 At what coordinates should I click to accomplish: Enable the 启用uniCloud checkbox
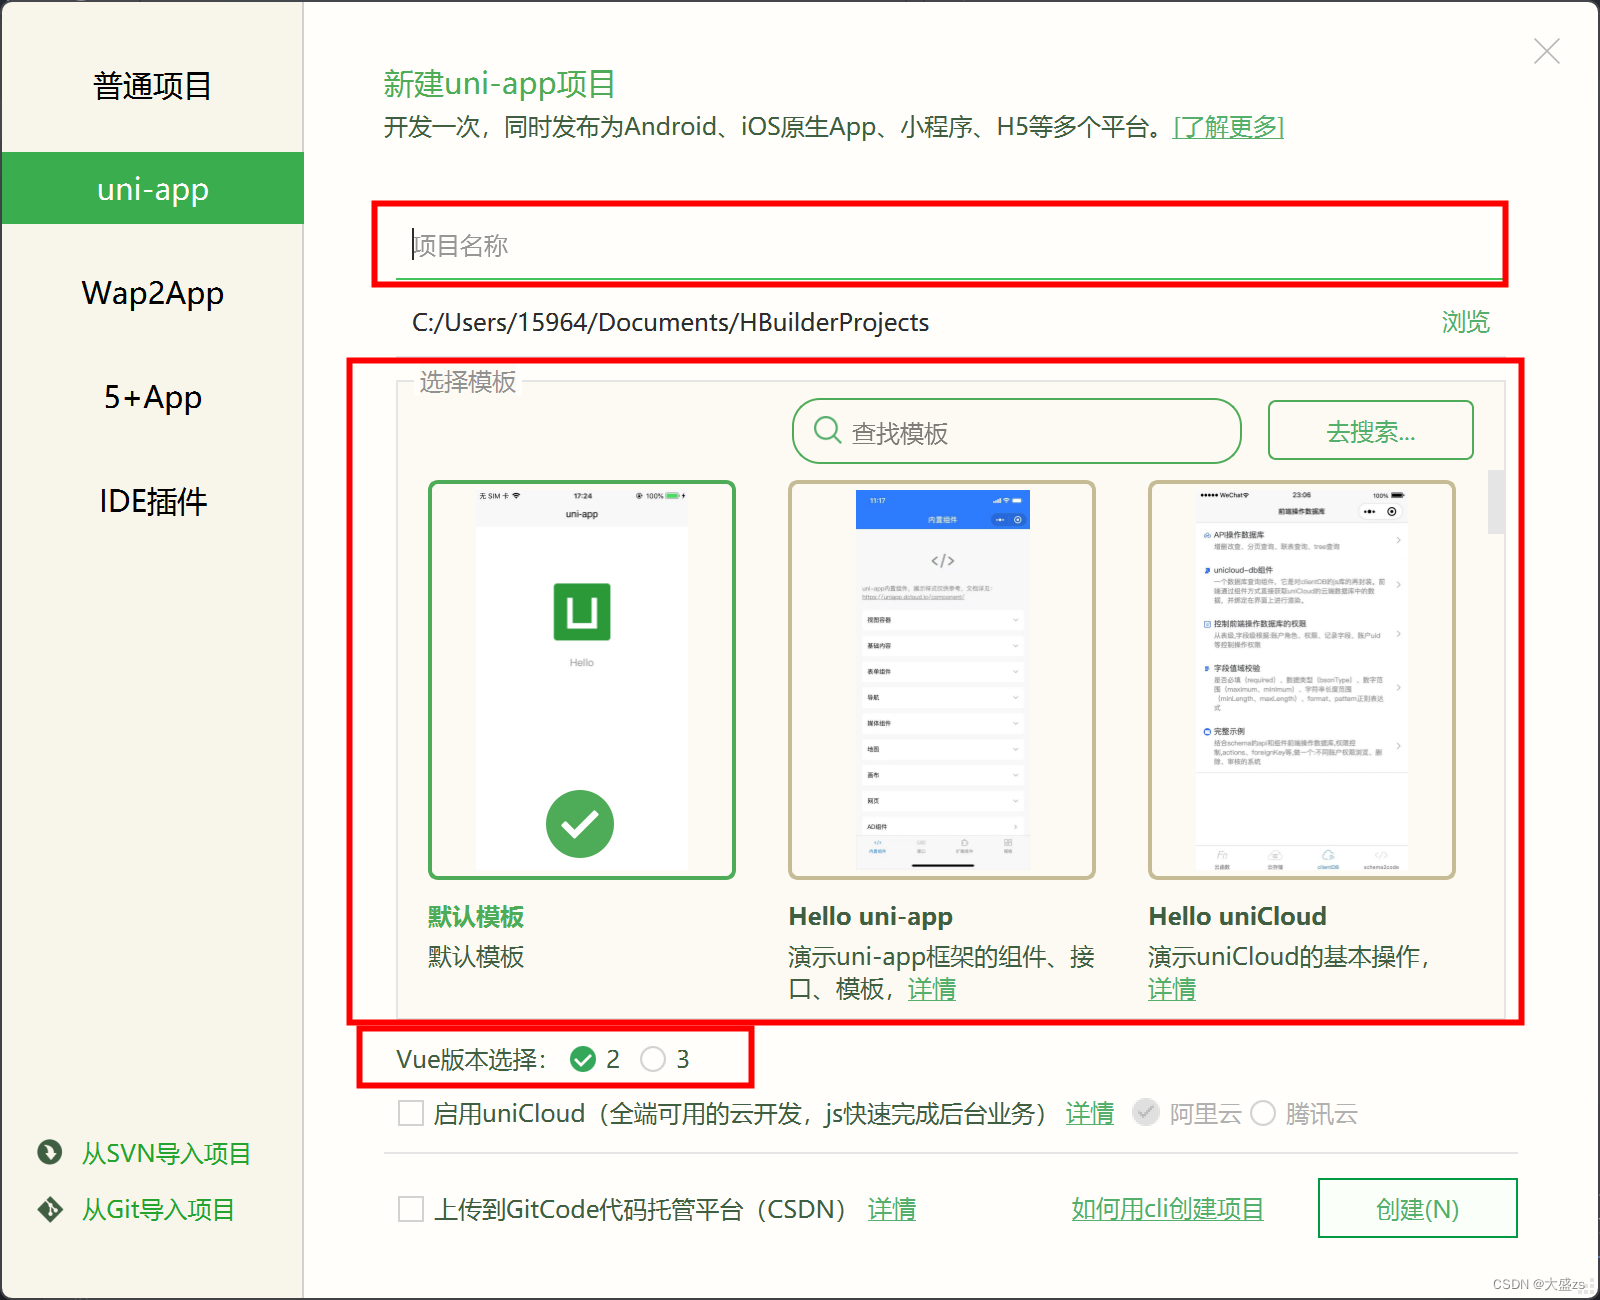pos(411,1113)
